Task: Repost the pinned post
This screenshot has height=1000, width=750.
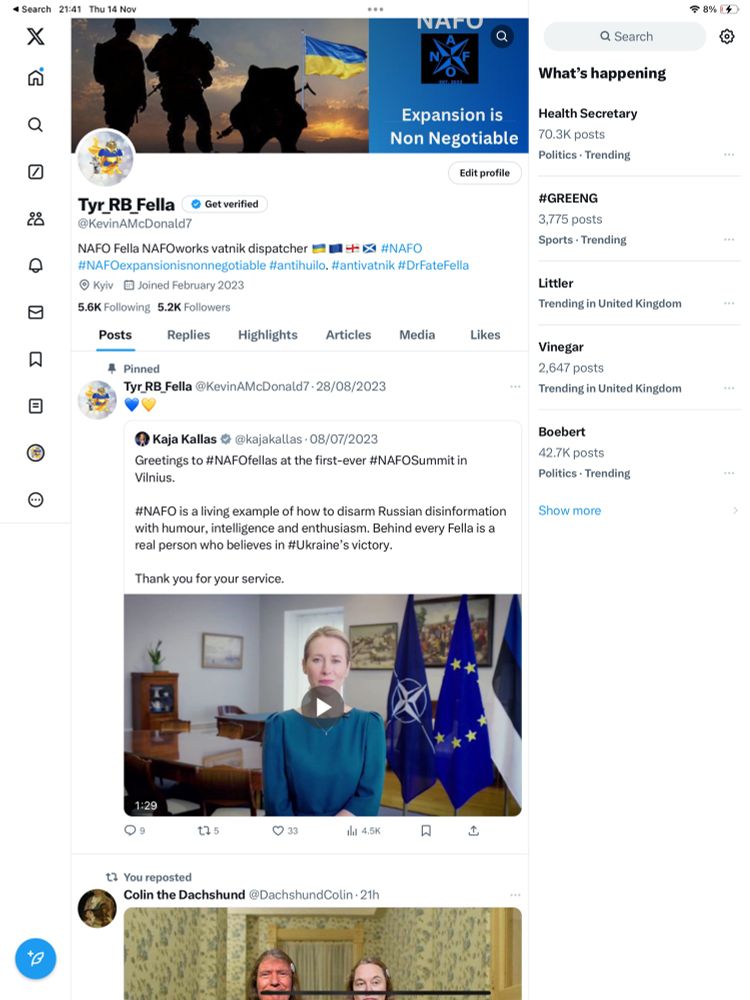Action: coord(208,830)
